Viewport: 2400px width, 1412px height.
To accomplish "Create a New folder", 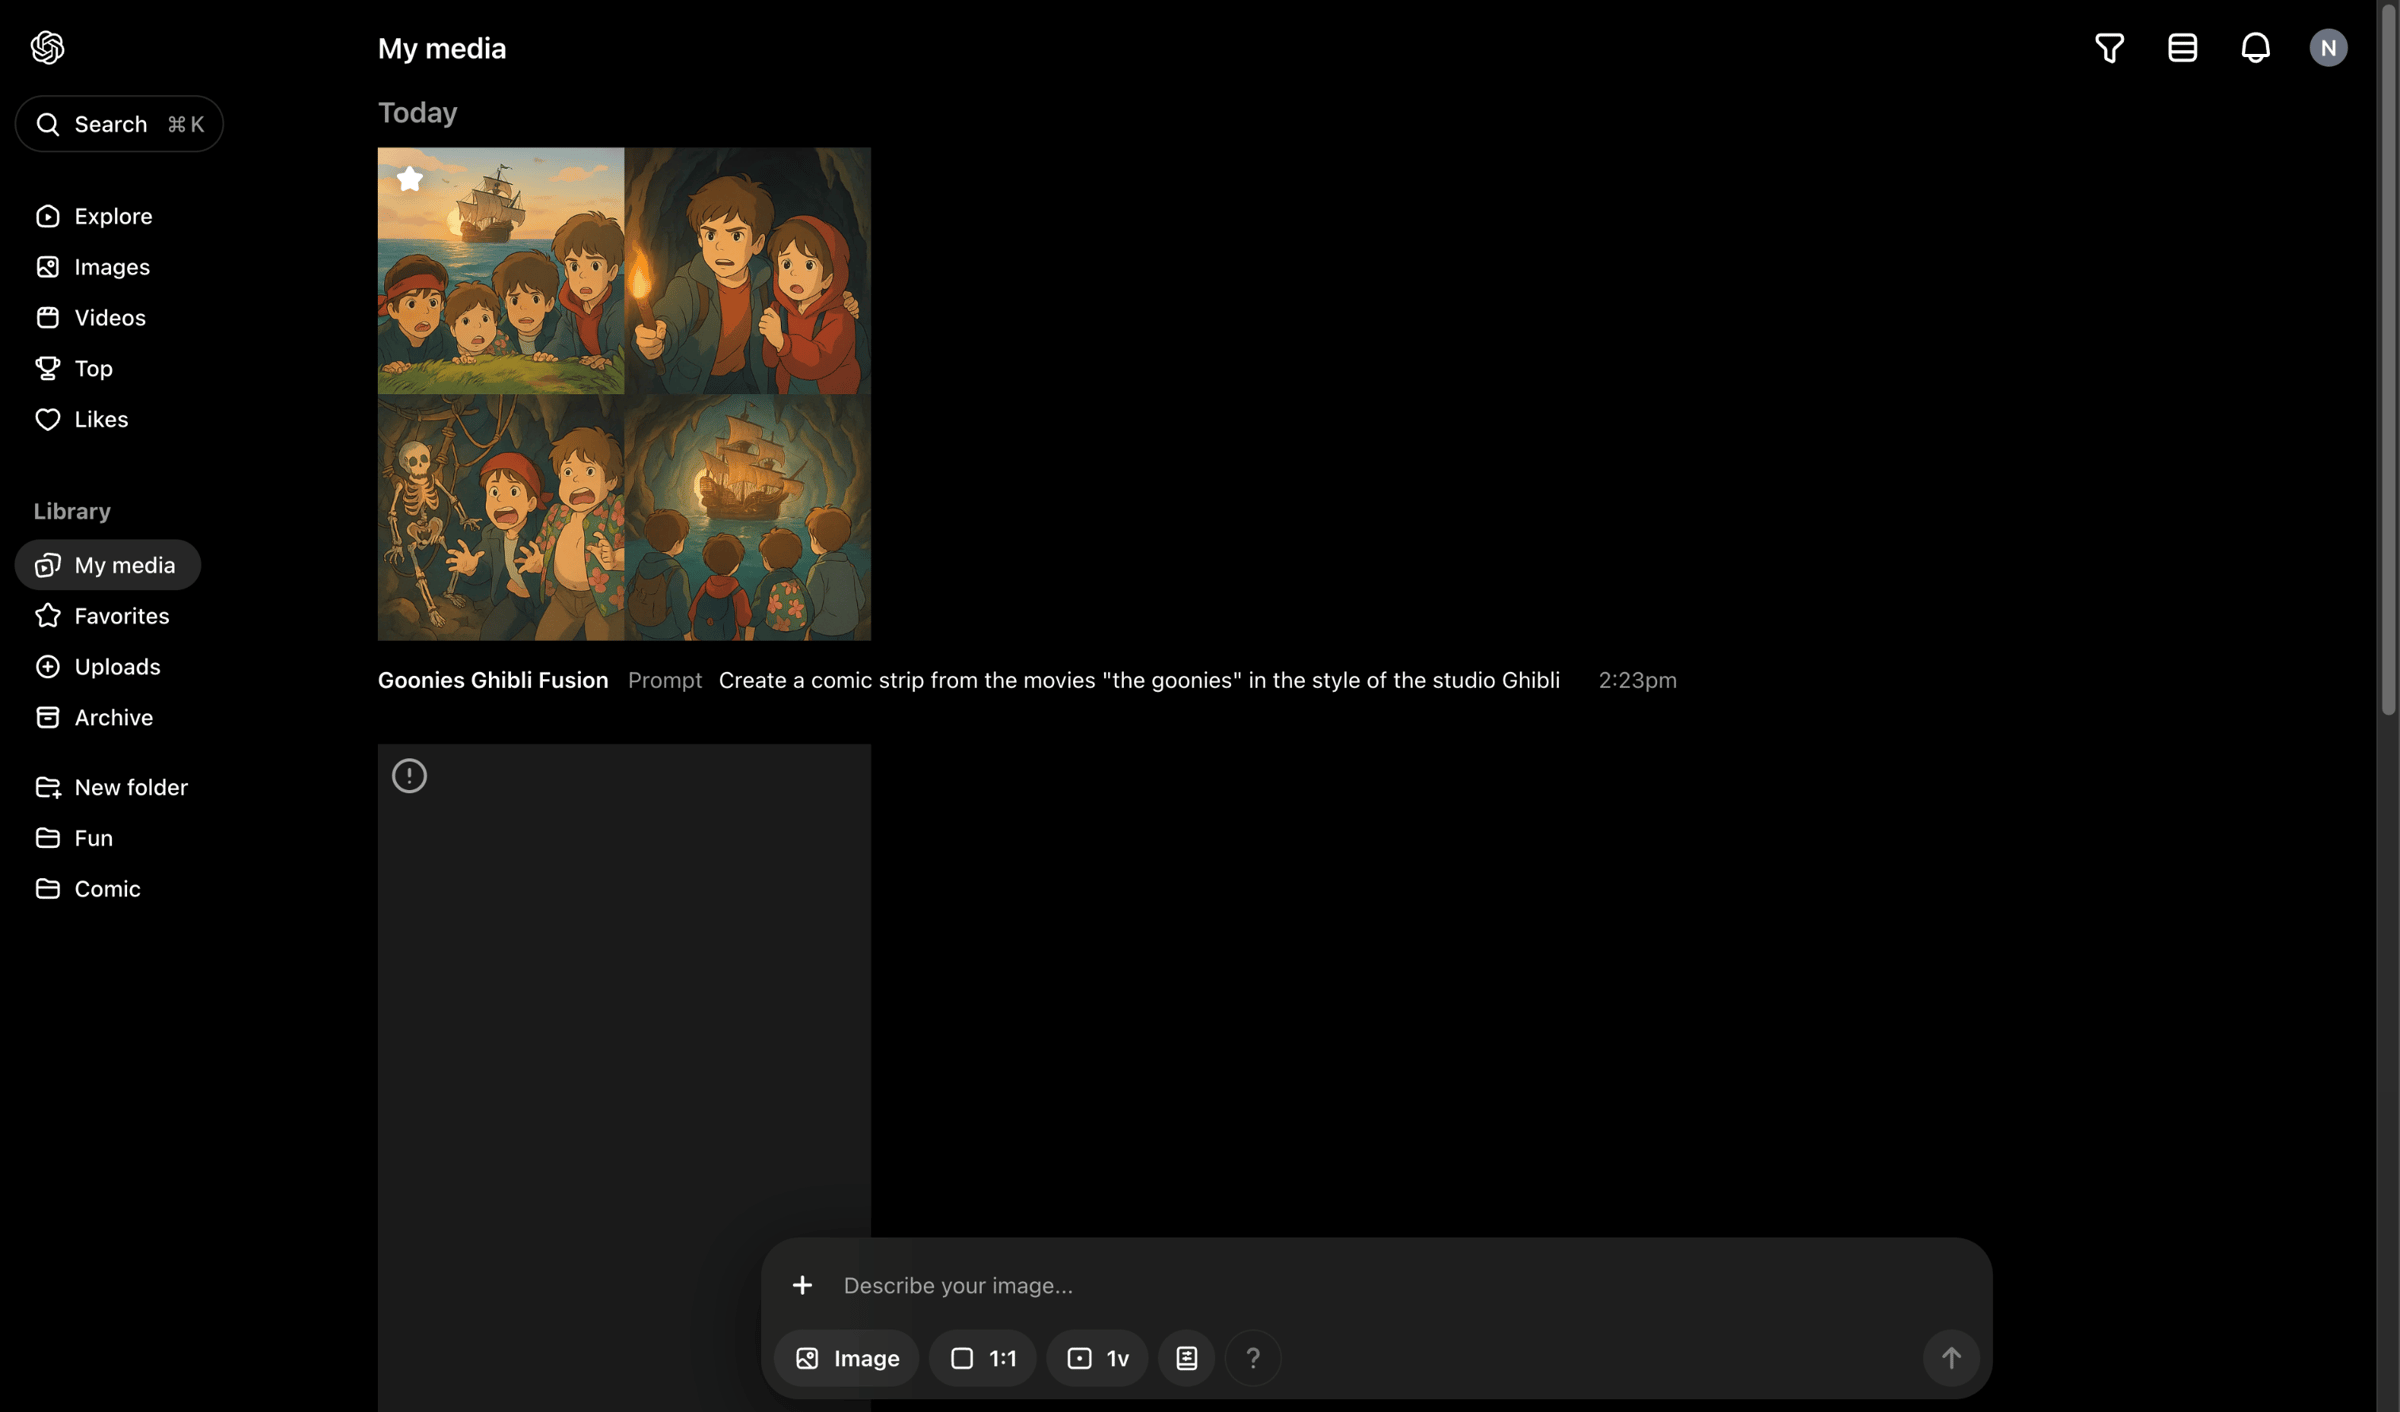I will click(x=111, y=788).
